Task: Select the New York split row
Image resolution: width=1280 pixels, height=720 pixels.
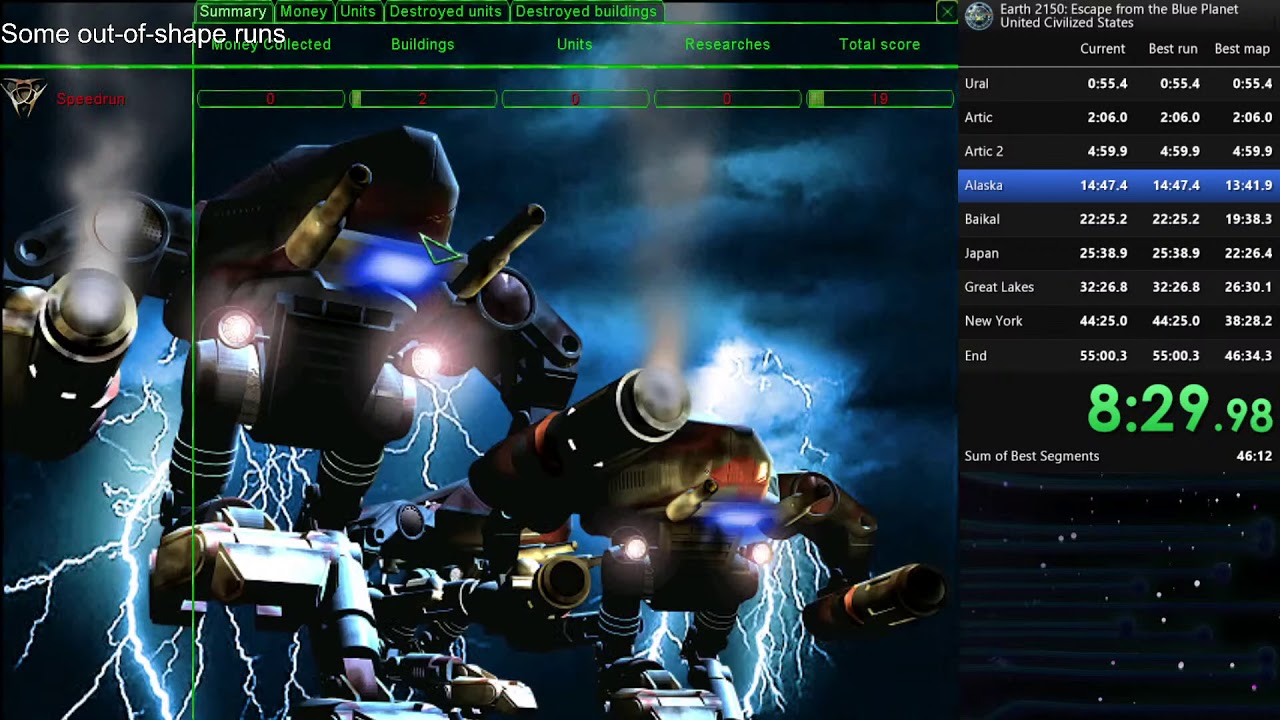Action: click(1119, 322)
